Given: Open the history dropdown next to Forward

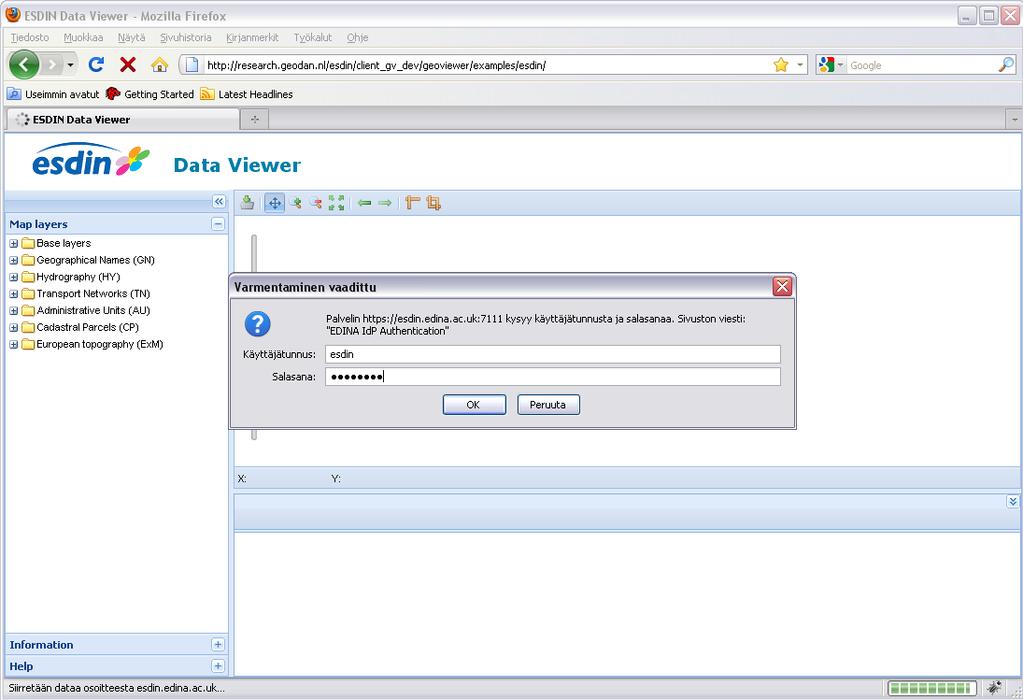Looking at the screenshot, I should click(70, 65).
